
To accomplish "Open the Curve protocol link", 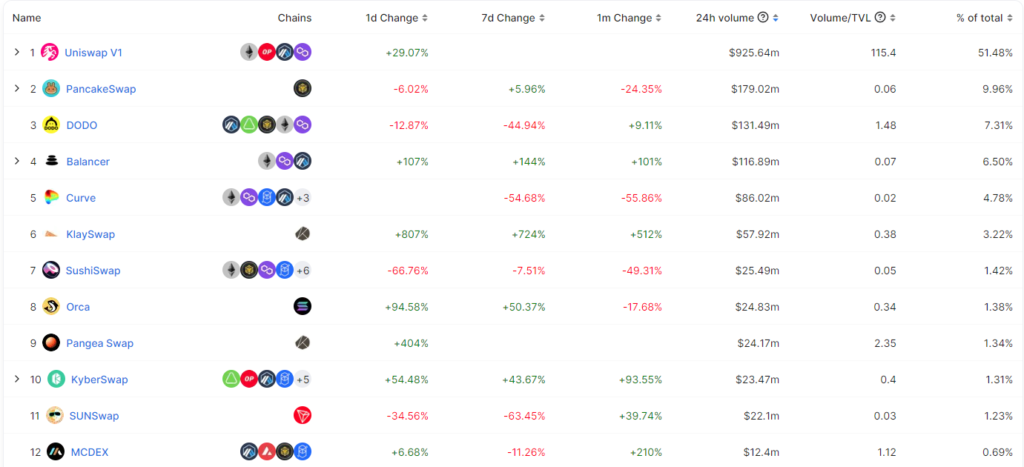I will (x=81, y=198).
